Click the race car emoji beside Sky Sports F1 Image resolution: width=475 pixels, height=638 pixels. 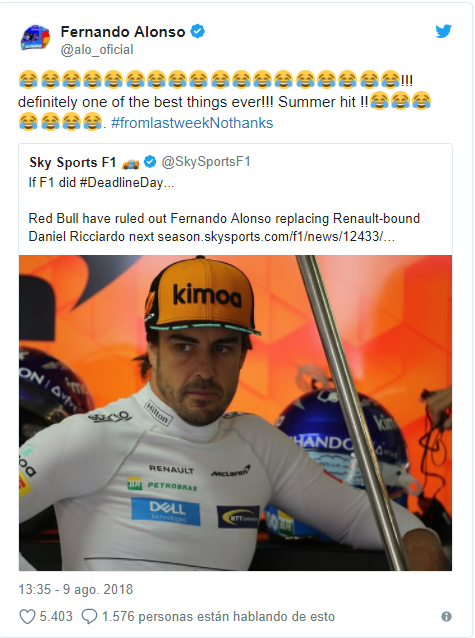pos(130,163)
